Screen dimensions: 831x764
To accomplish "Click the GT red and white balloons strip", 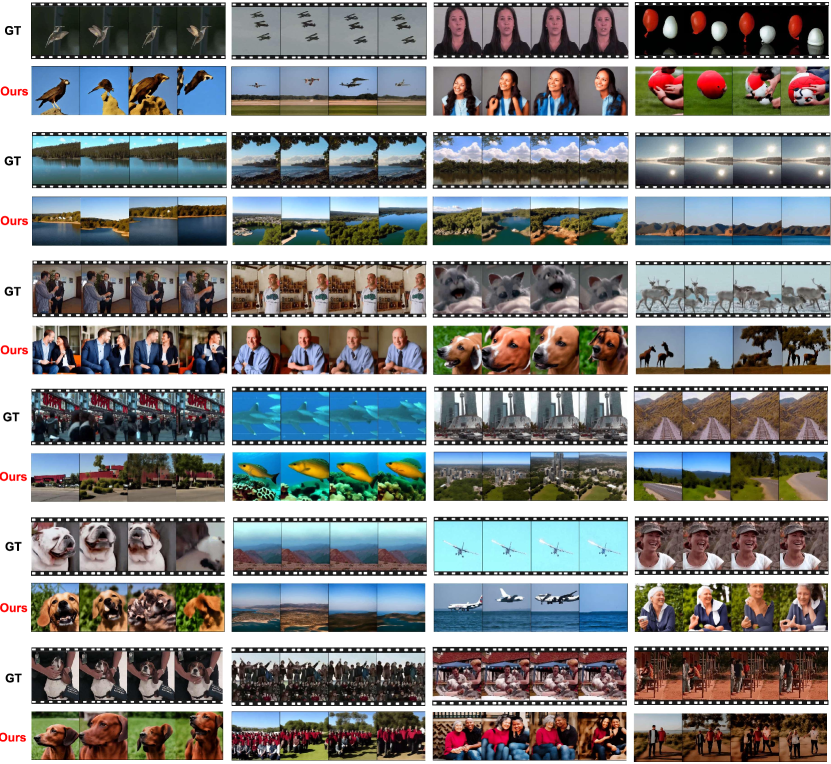I will tap(732, 31).
